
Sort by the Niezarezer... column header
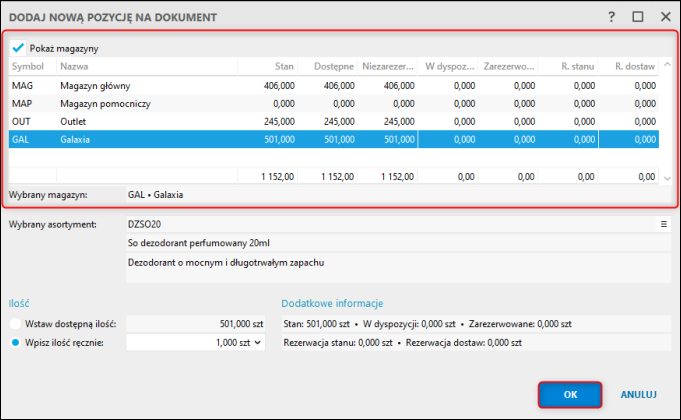(x=388, y=66)
